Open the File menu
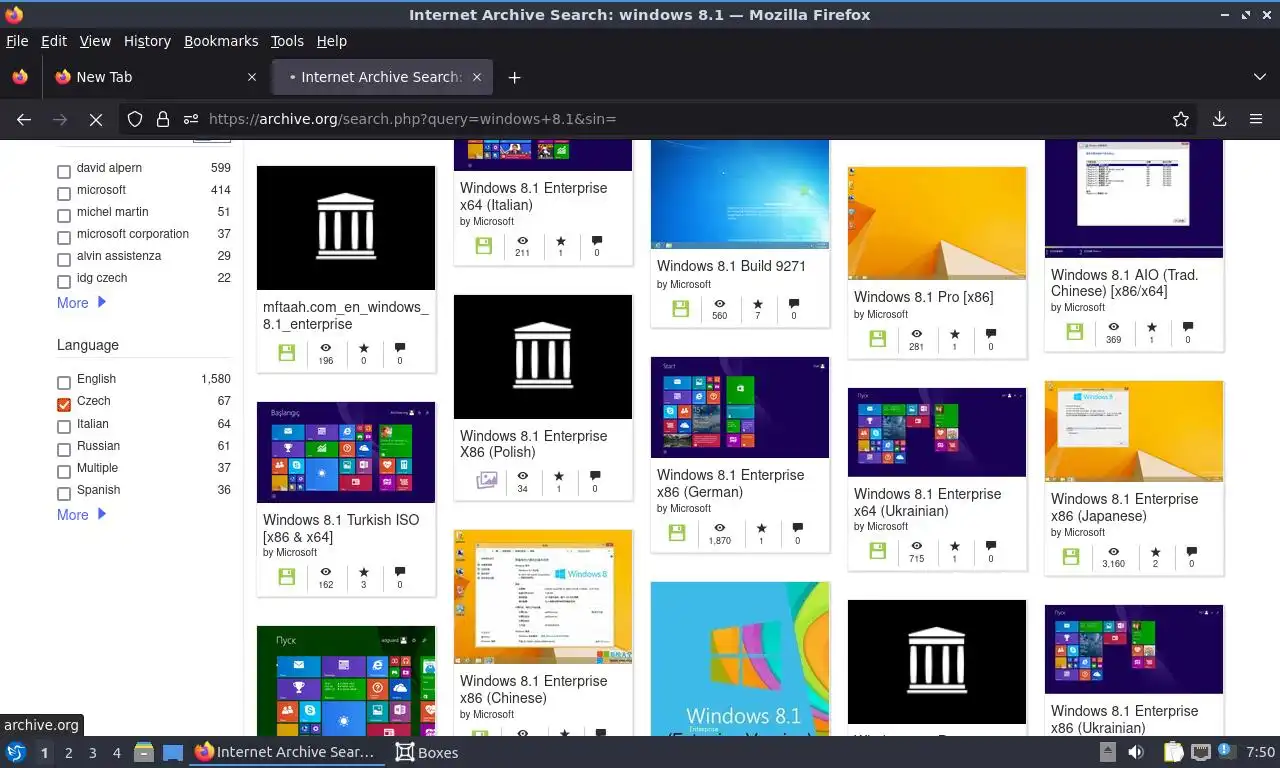 coord(17,41)
